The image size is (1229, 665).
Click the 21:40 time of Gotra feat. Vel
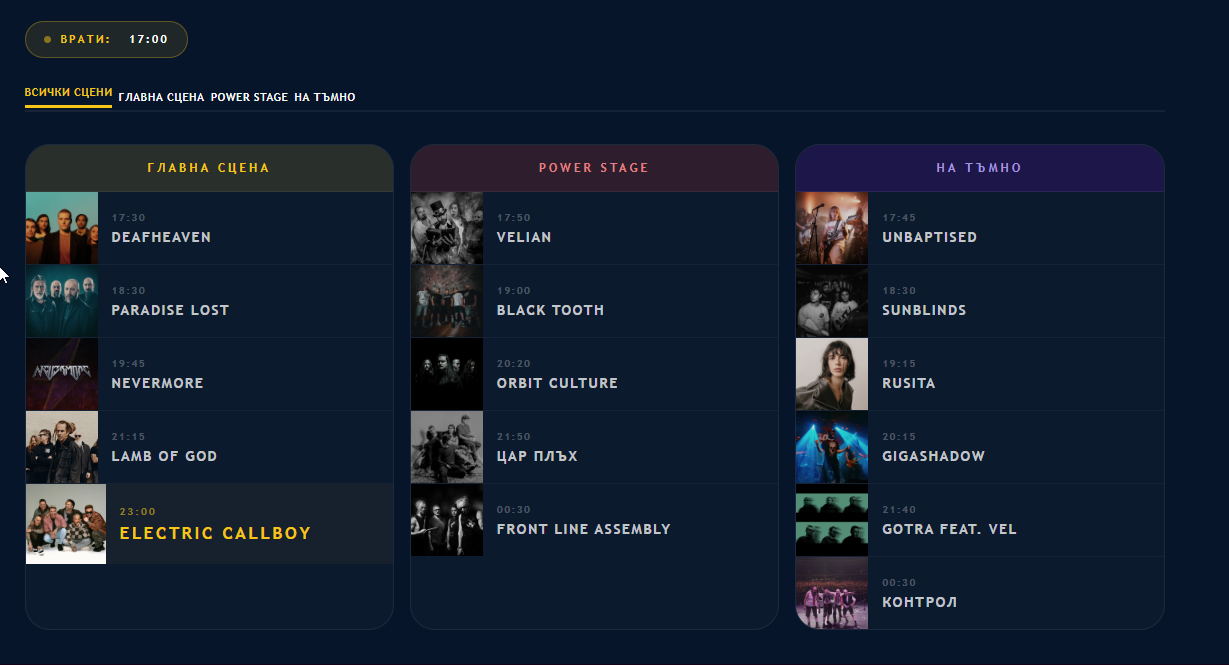[x=899, y=510]
